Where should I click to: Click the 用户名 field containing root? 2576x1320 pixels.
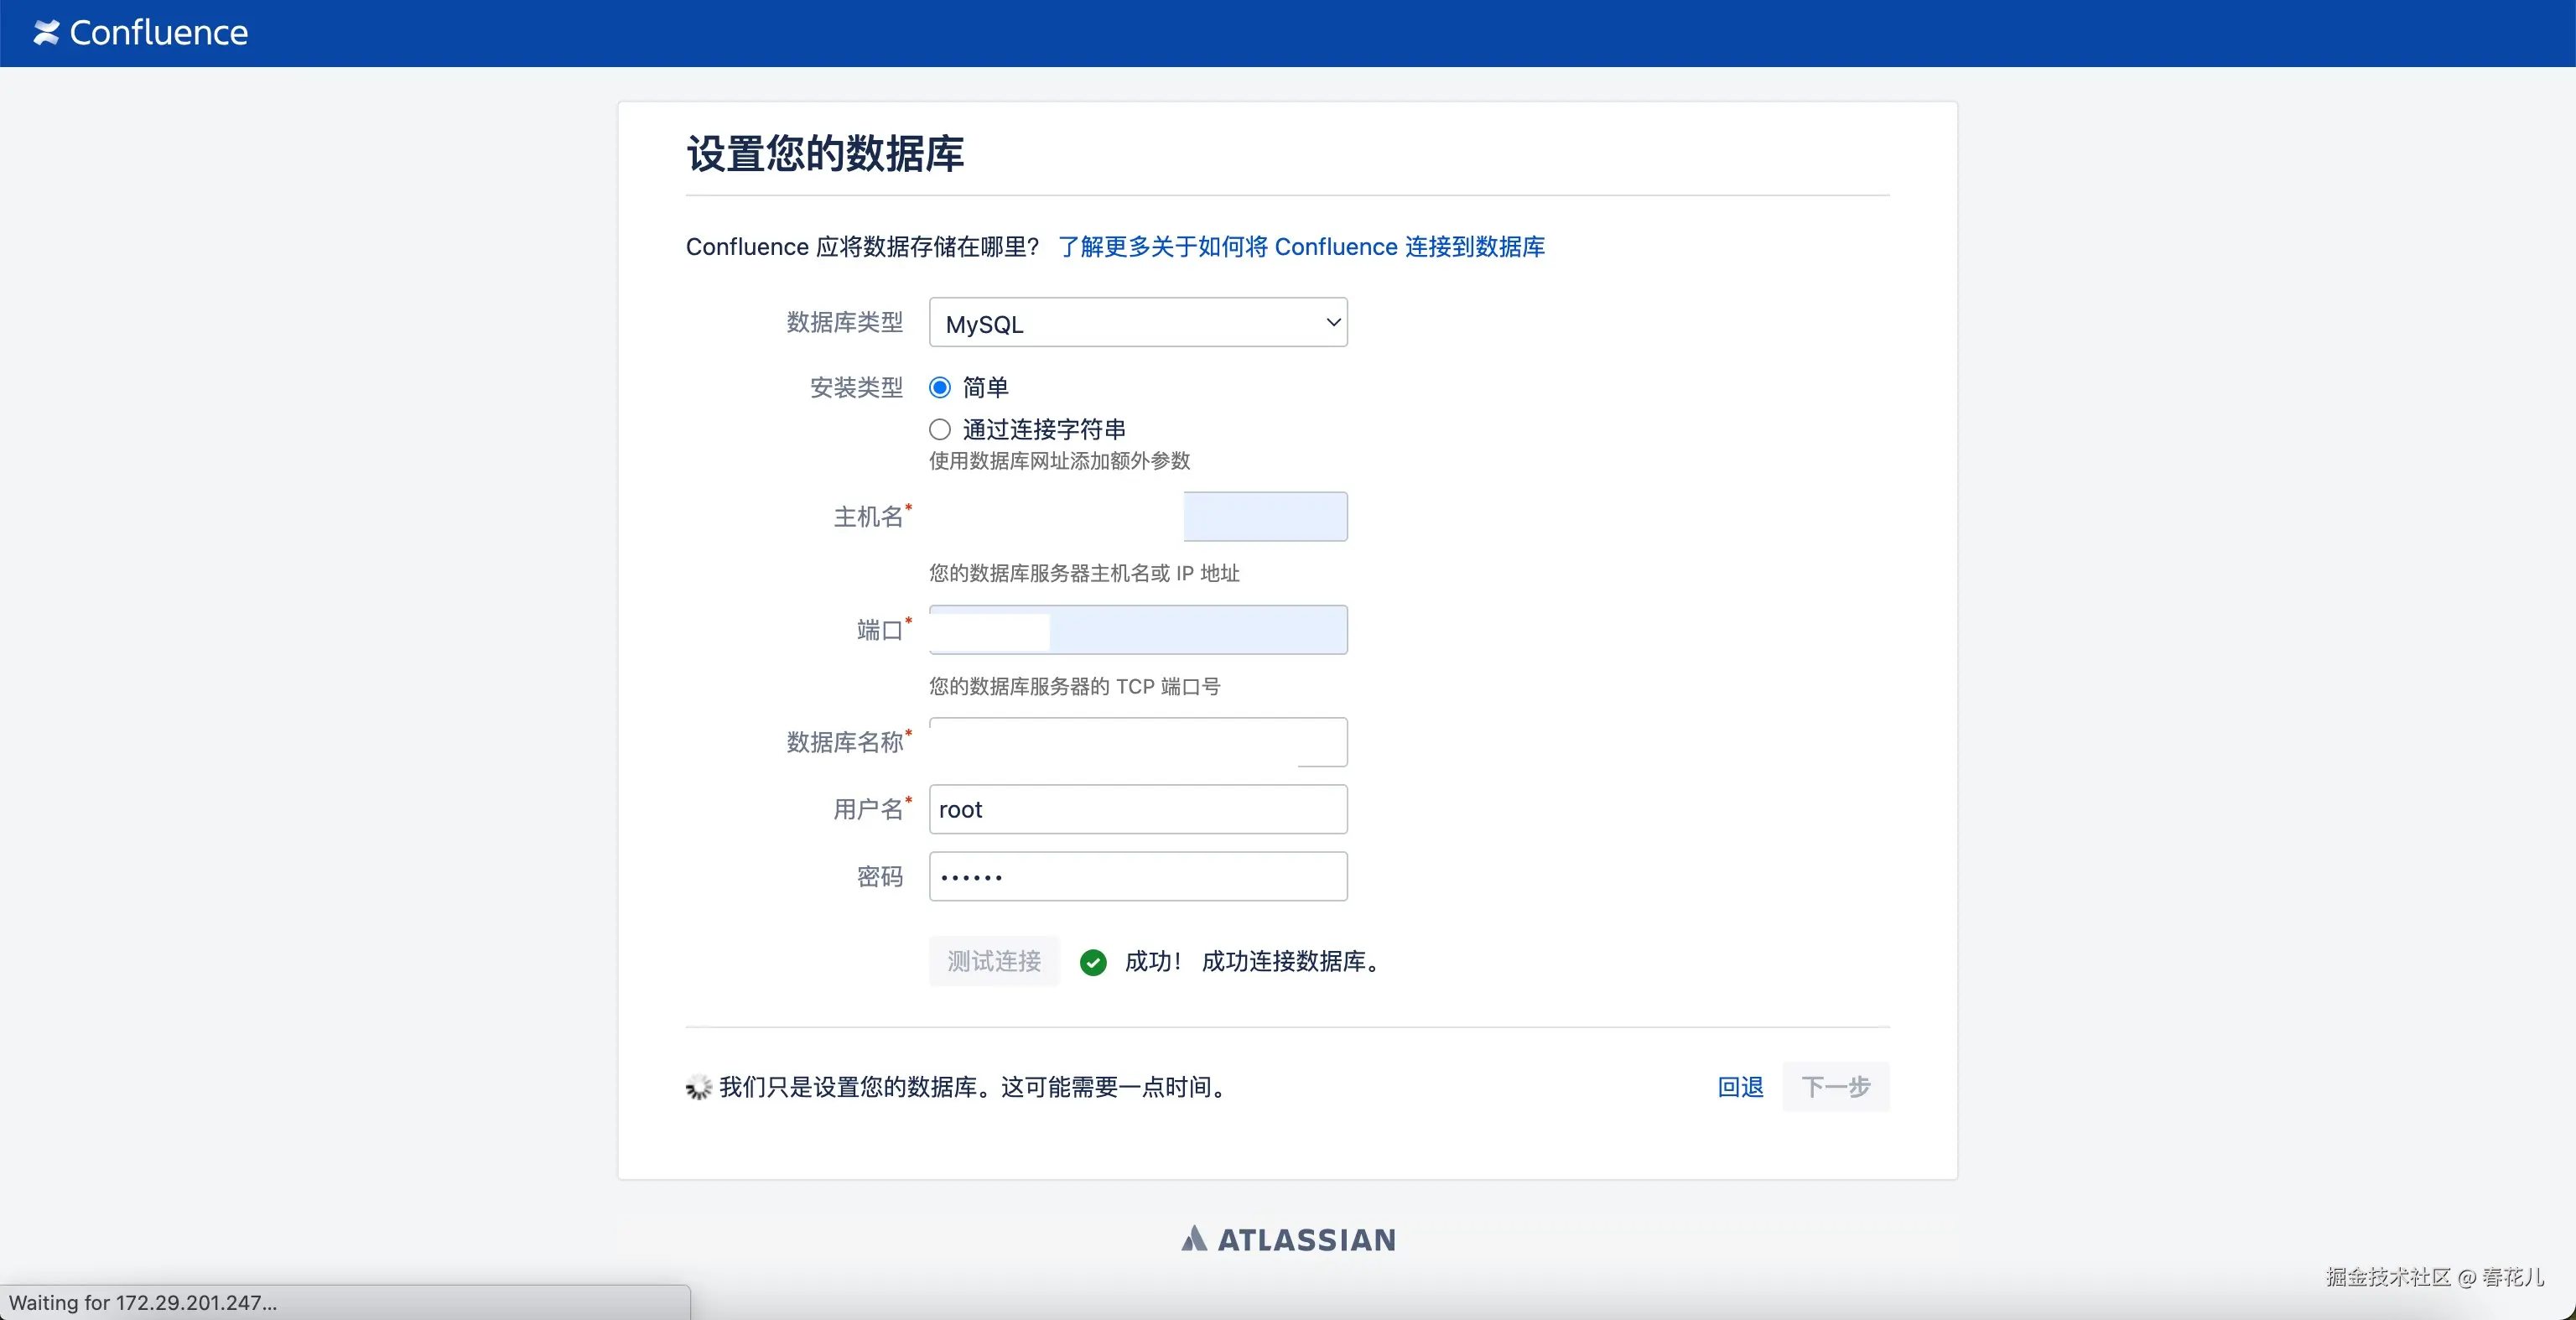click(x=1138, y=809)
